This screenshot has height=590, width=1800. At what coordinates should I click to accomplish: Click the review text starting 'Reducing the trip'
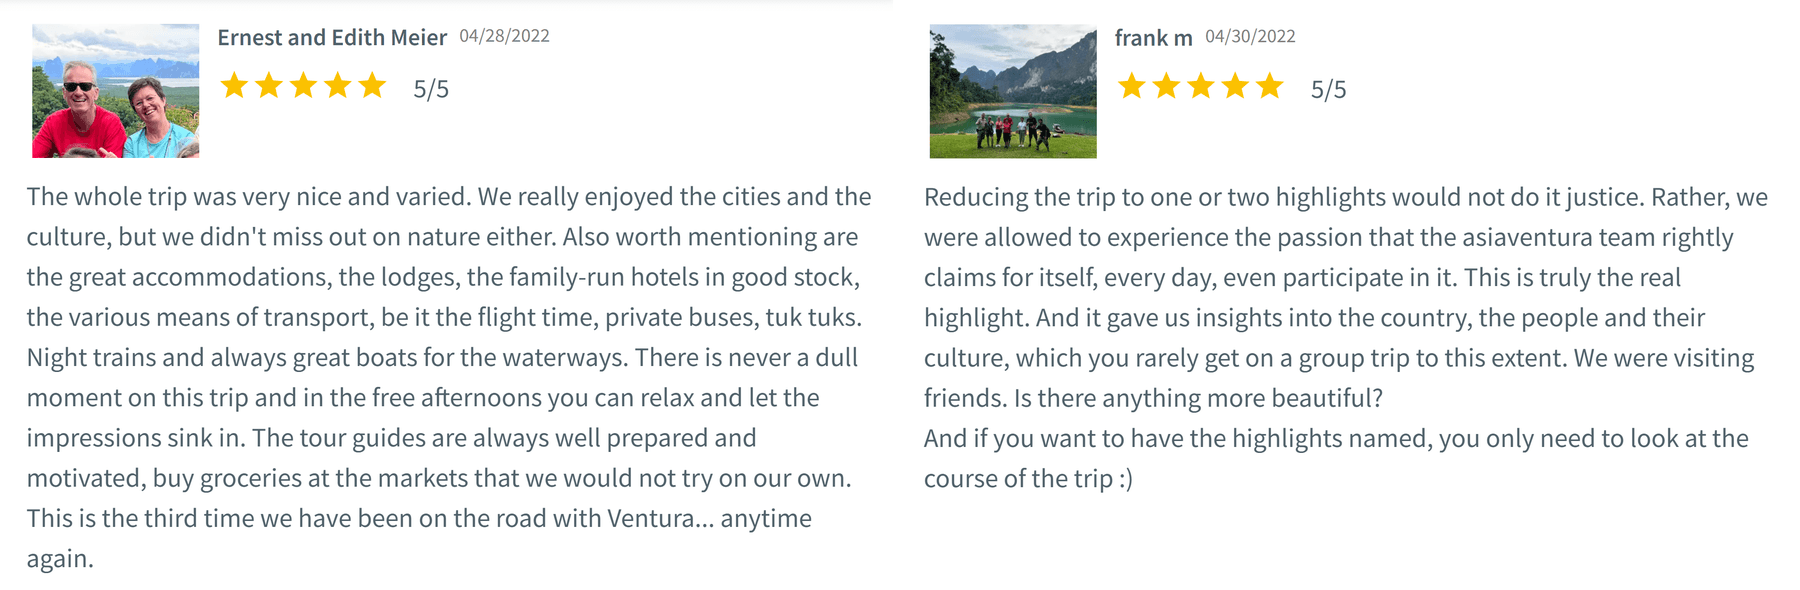[x=1346, y=337]
